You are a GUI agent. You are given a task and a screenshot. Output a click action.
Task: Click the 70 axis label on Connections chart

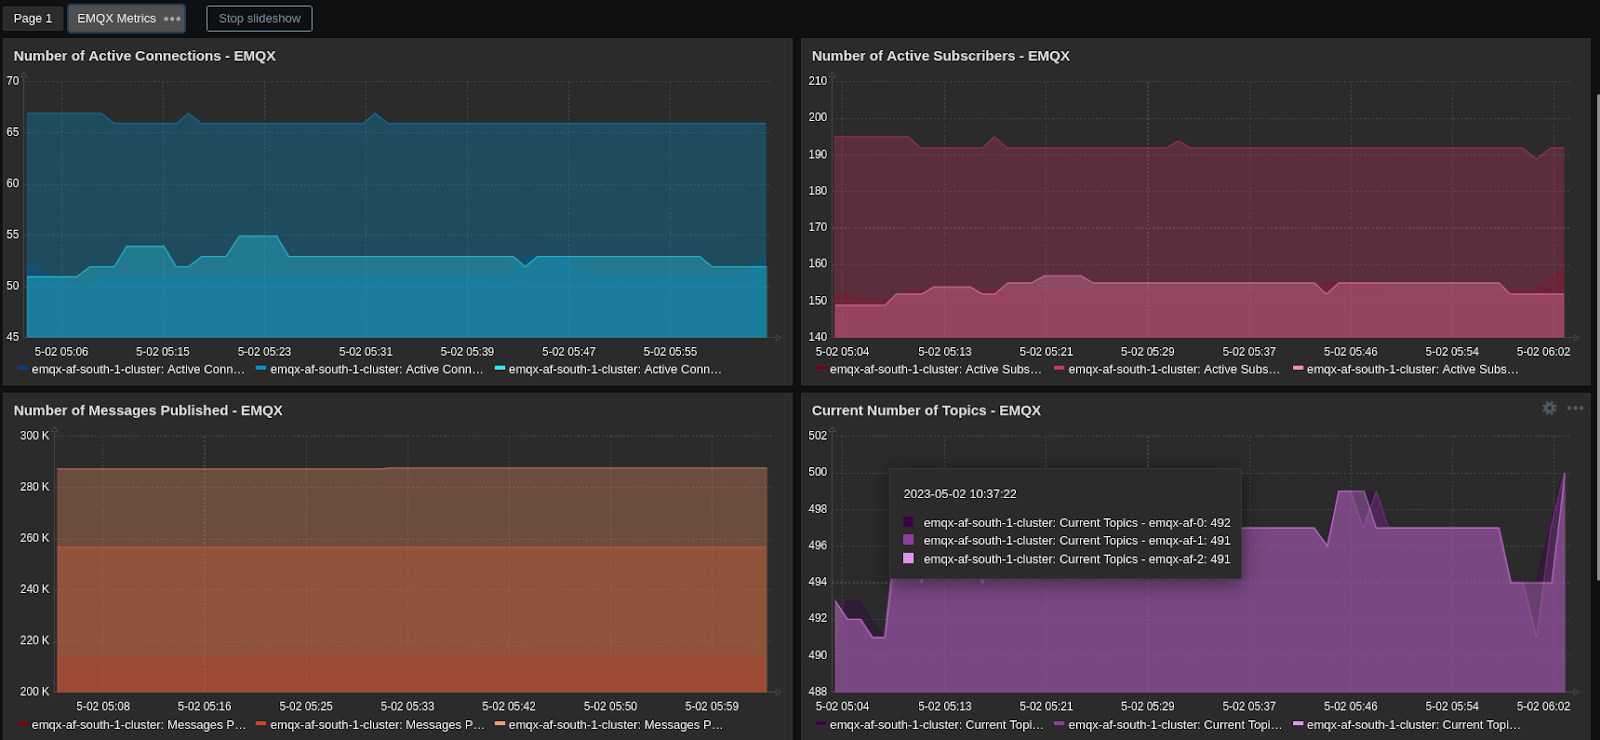(x=12, y=81)
